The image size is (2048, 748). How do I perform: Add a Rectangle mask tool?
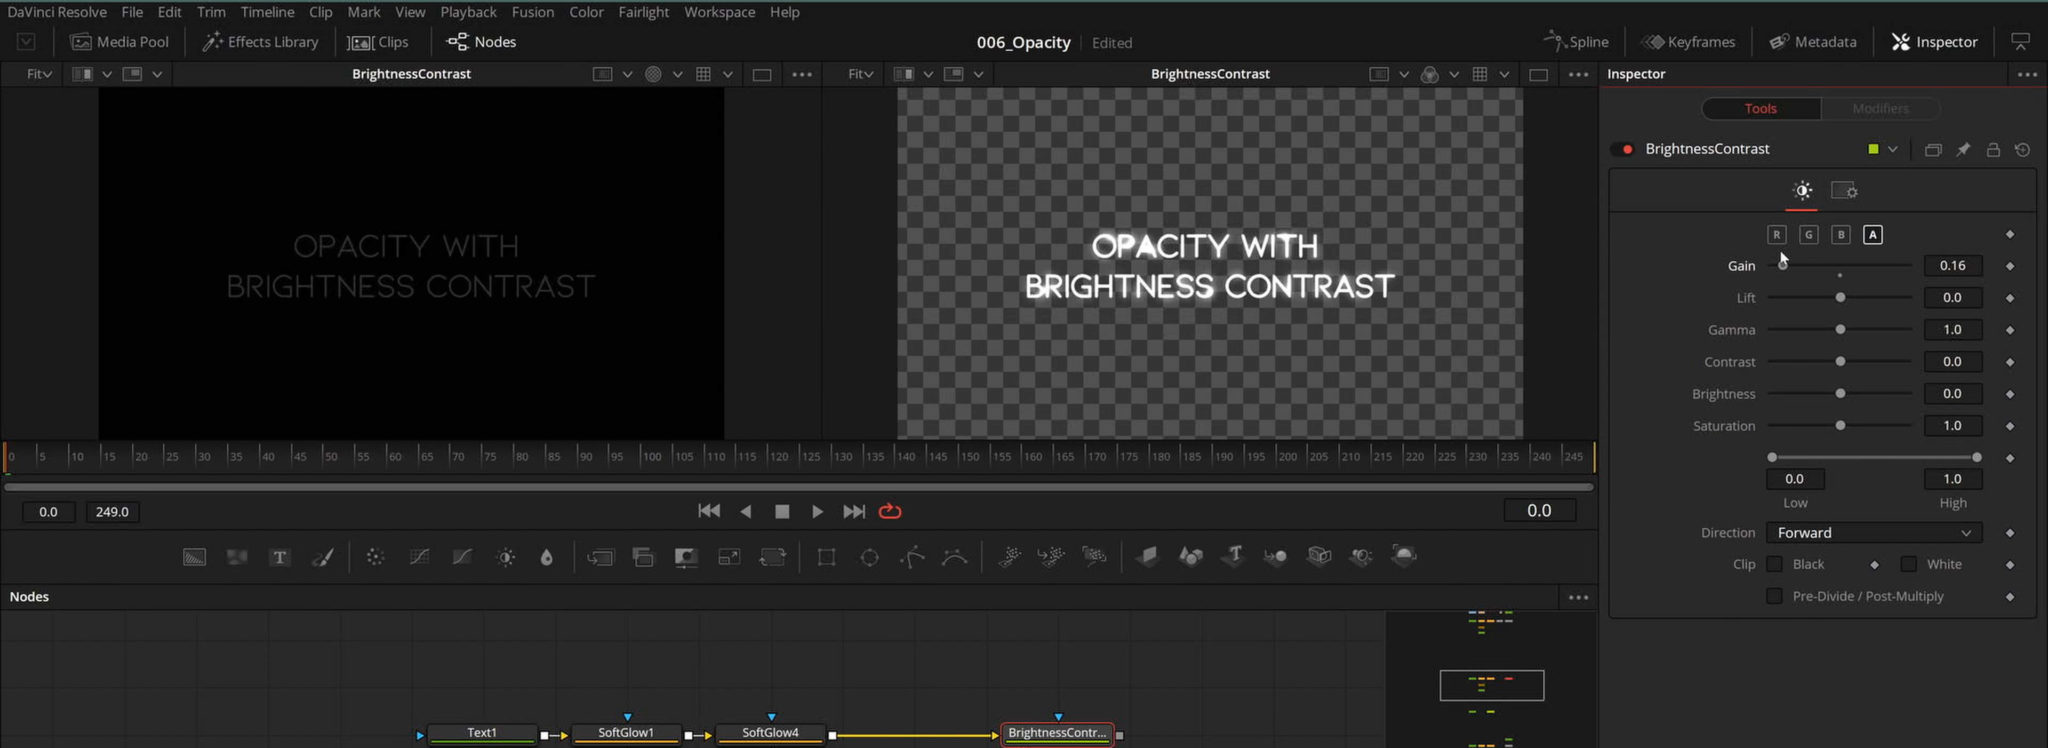click(x=826, y=557)
